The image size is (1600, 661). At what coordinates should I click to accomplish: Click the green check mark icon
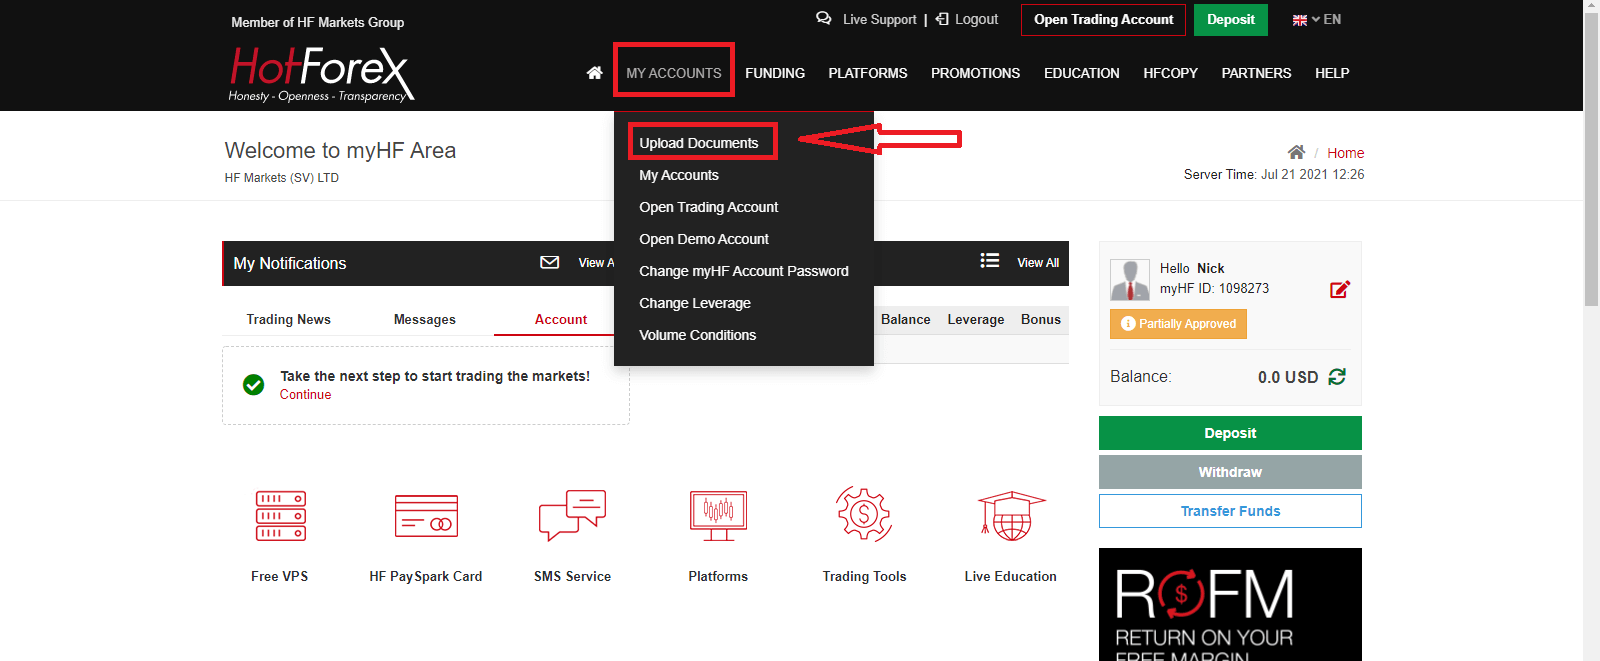point(254,385)
